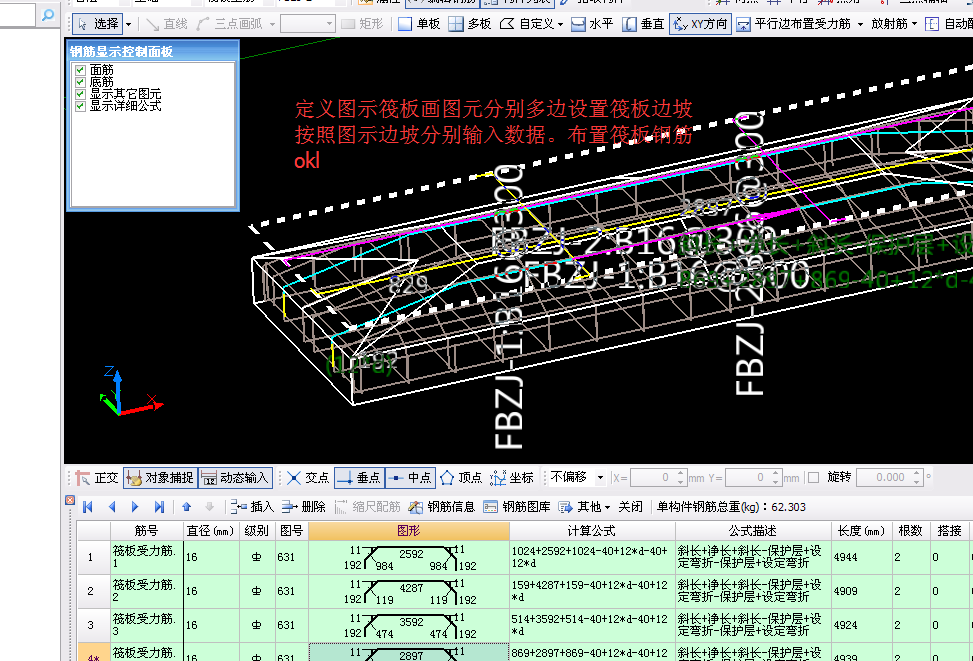Click the 计算公式 column header
This screenshot has height=661, width=973.
click(x=592, y=531)
